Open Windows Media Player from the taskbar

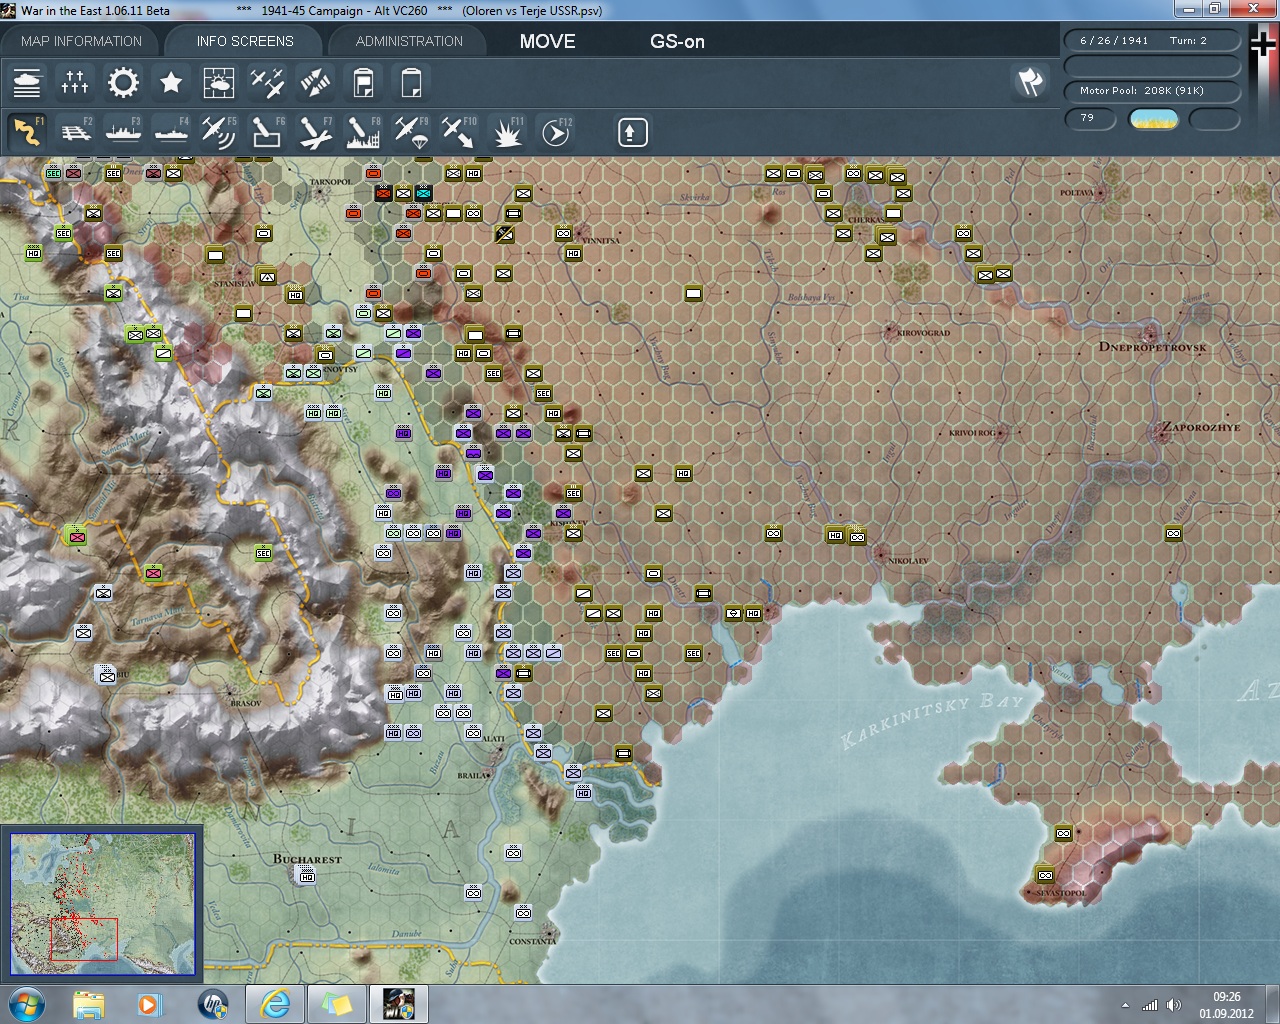[x=149, y=1004]
